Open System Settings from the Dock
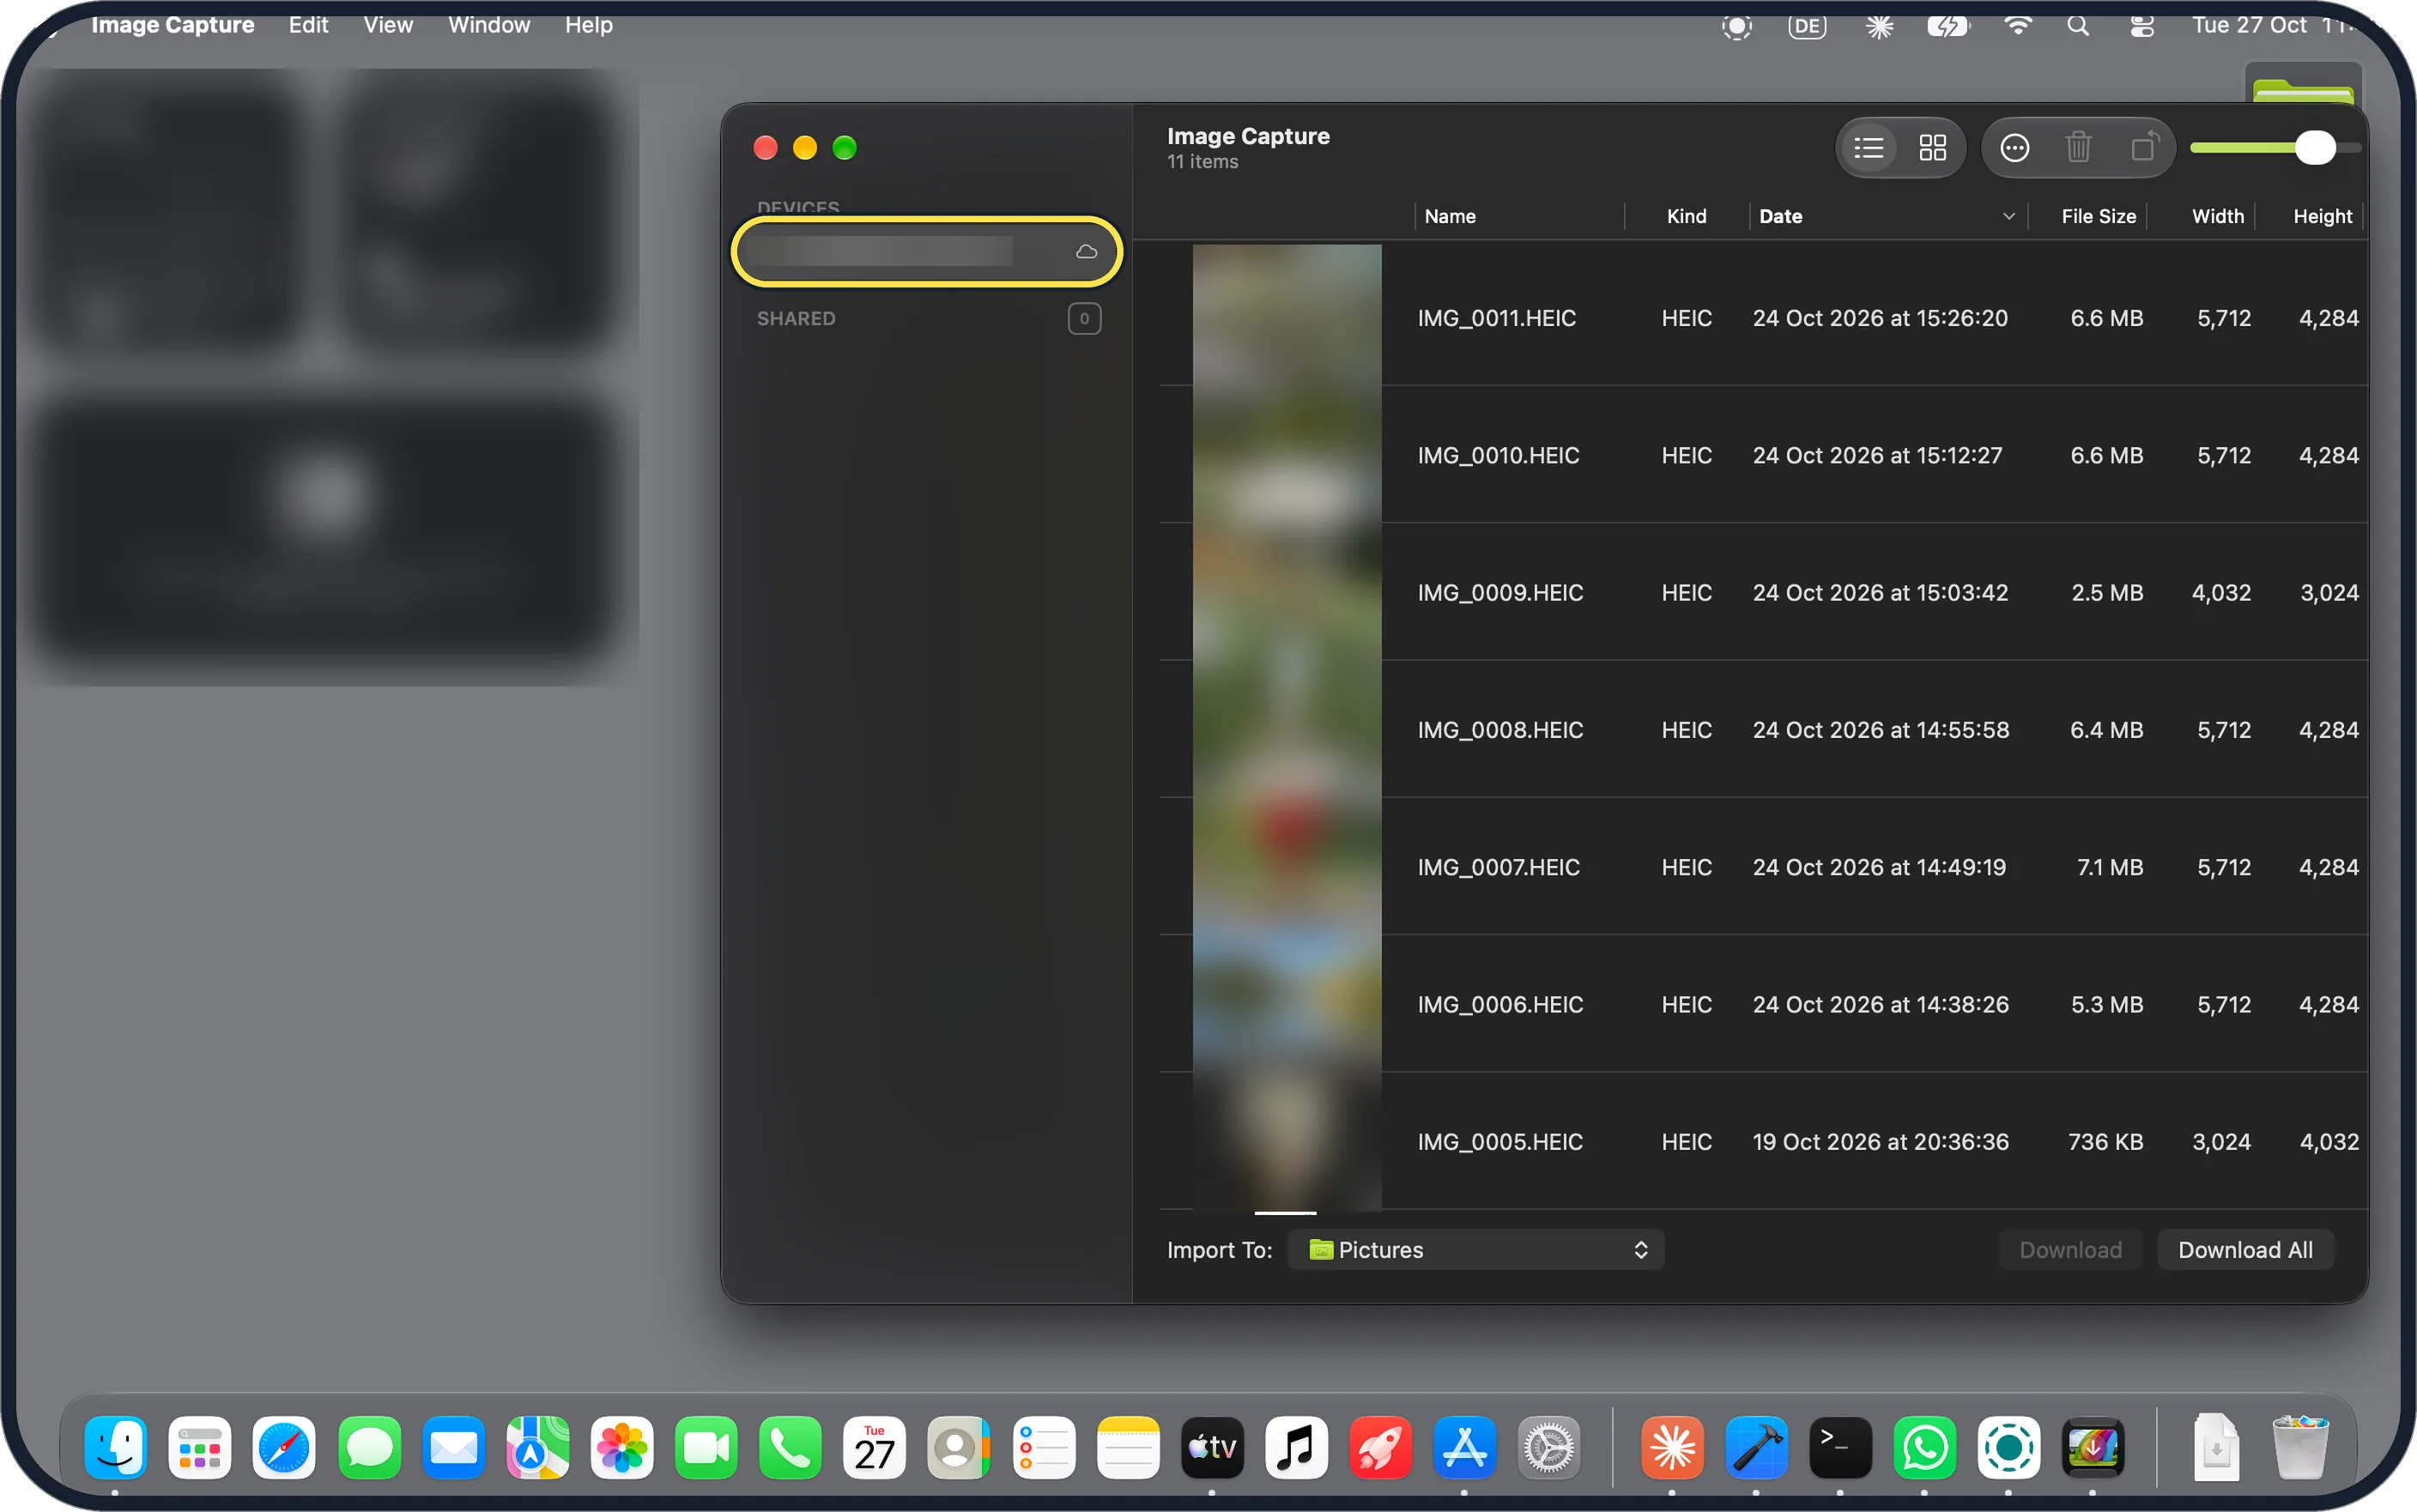 [1548, 1447]
